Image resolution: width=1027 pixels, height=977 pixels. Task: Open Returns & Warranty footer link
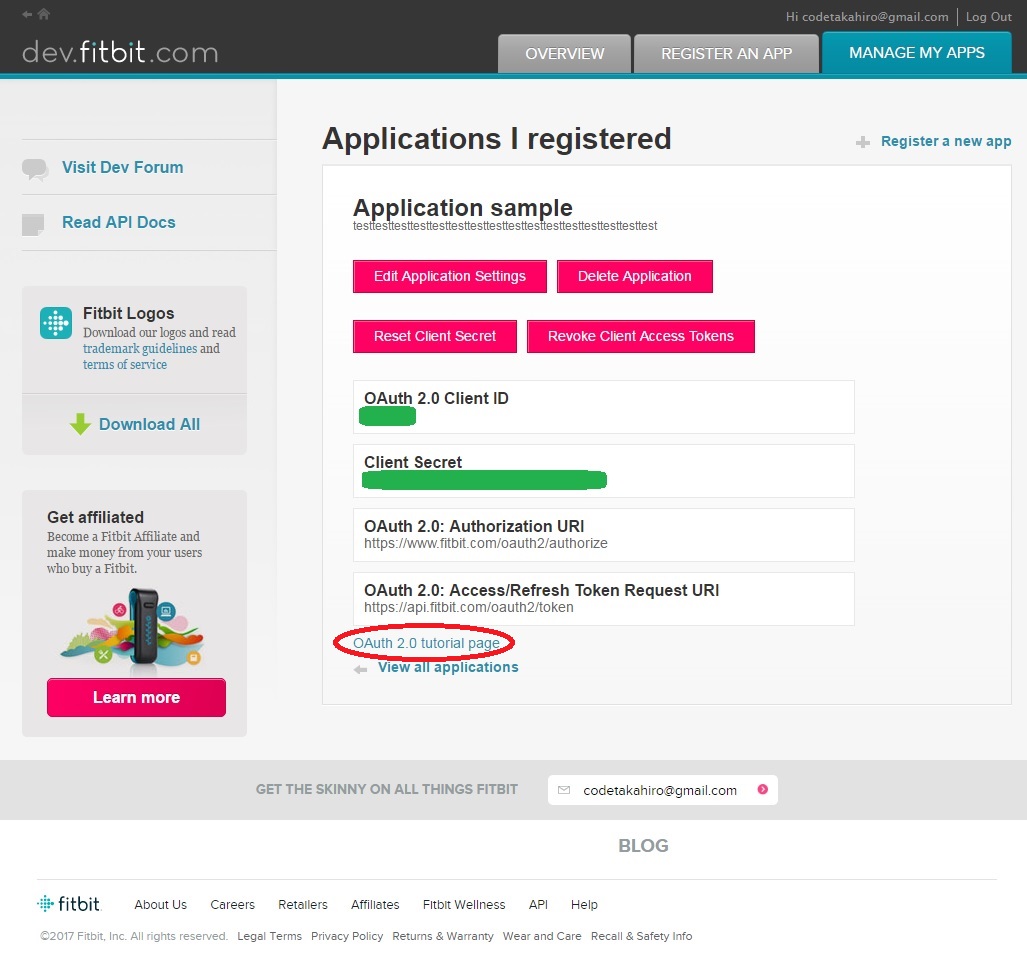pyautogui.click(x=443, y=936)
